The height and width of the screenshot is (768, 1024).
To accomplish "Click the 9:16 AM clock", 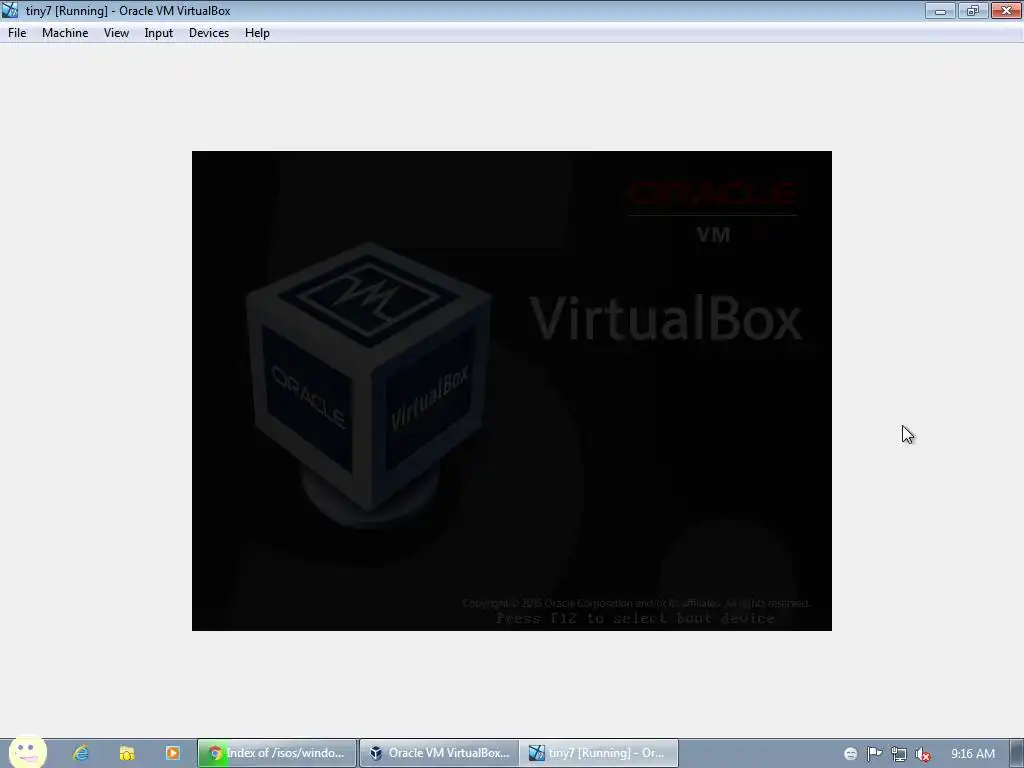I will pyautogui.click(x=972, y=754).
